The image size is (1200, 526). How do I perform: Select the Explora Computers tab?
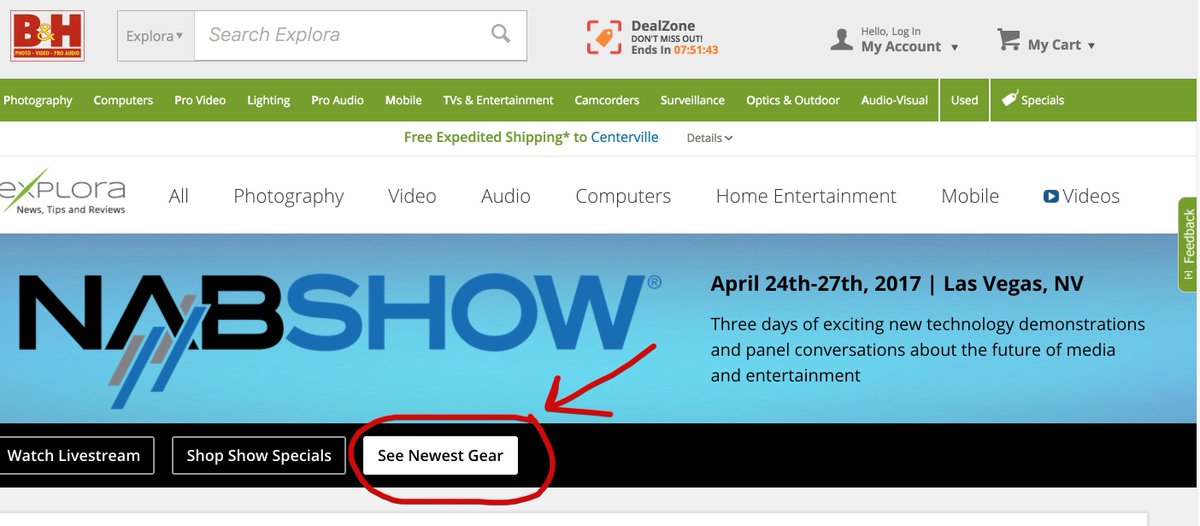click(623, 196)
